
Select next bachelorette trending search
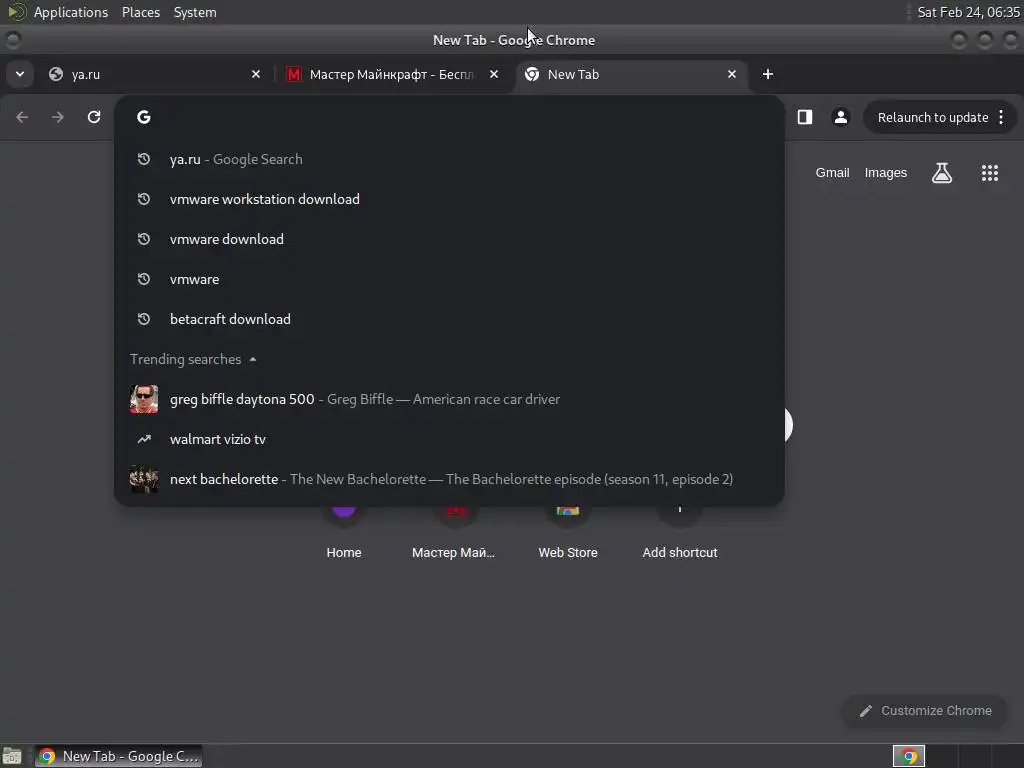[x=449, y=479]
